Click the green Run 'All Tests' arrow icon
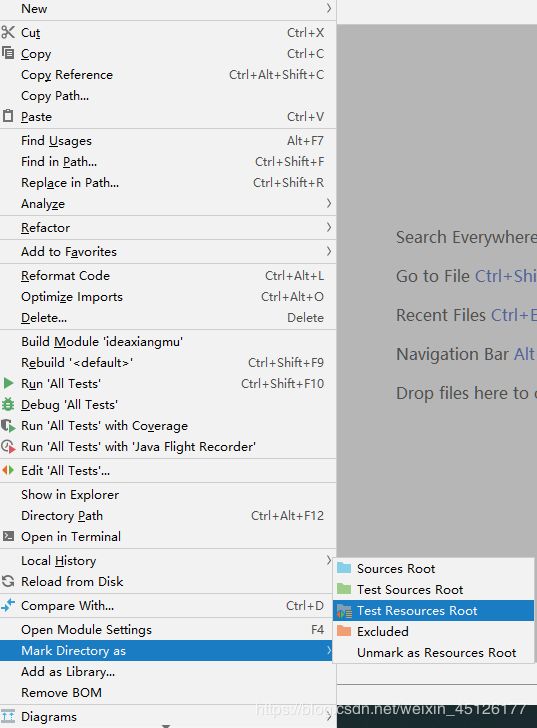The height and width of the screenshot is (728, 537). pyautogui.click(x=8, y=383)
